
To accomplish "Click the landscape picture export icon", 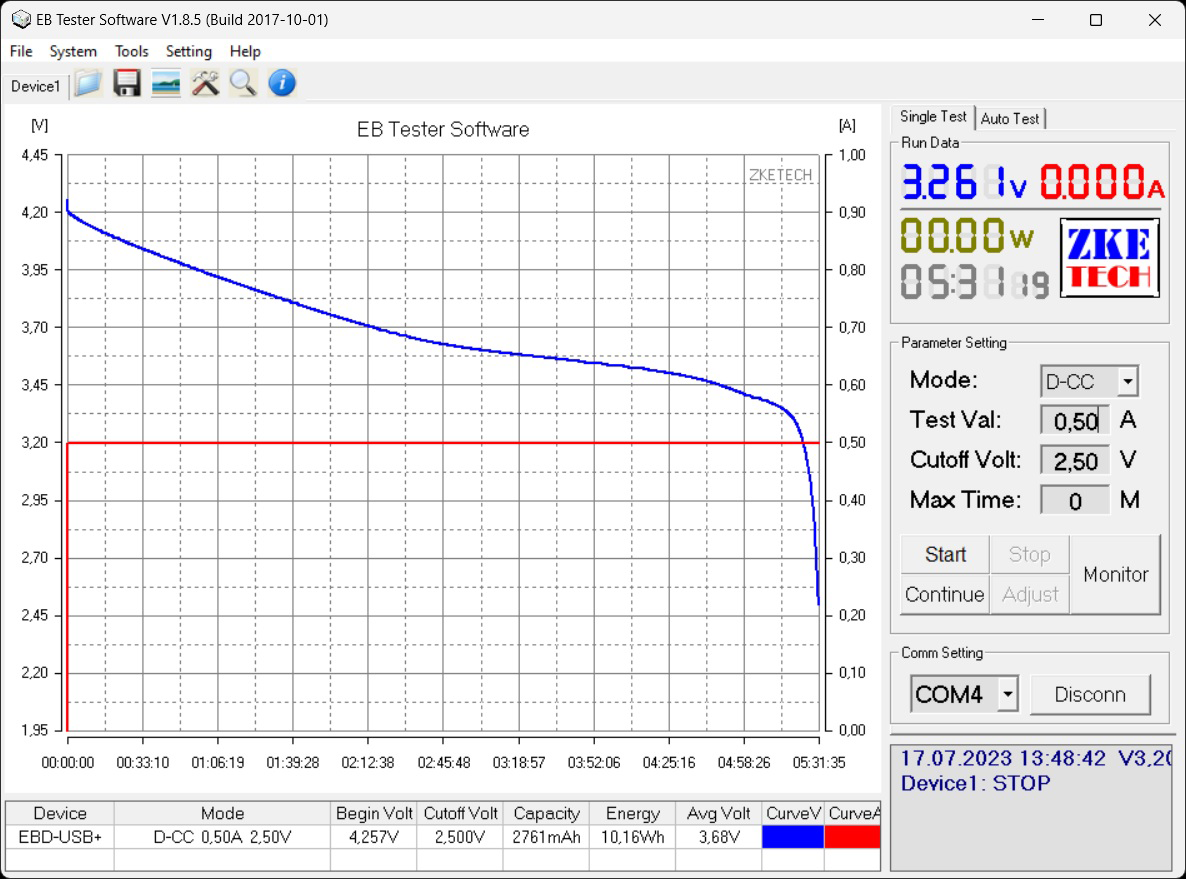I will (166, 84).
